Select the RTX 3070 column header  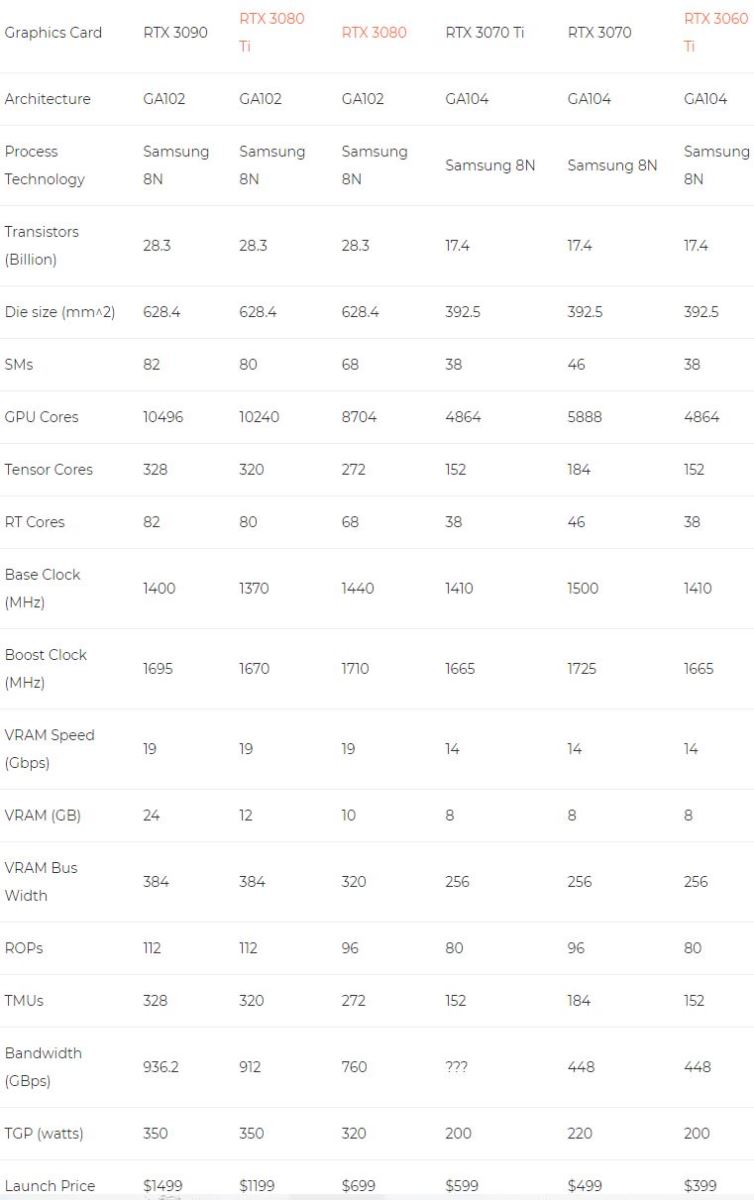point(600,32)
